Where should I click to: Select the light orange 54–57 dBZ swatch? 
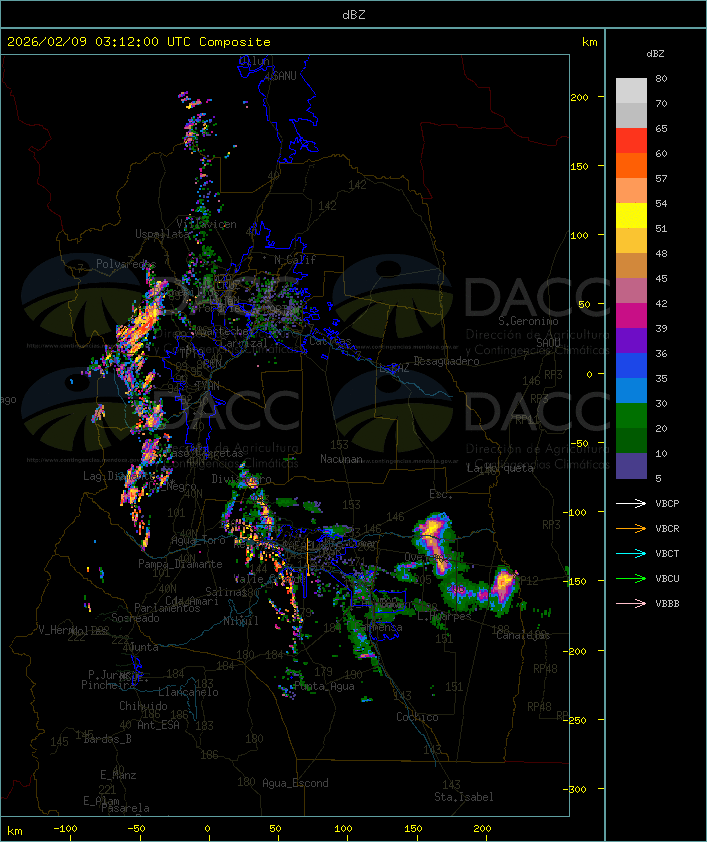pos(631,191)
